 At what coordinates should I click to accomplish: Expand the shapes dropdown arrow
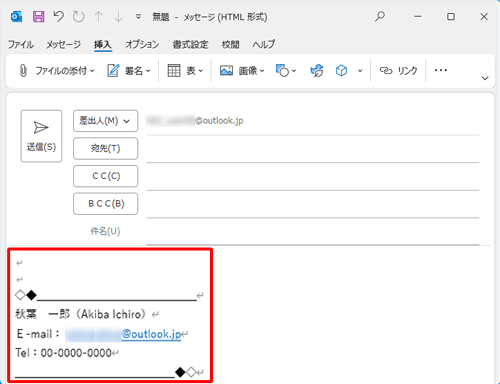click(294, 71)
